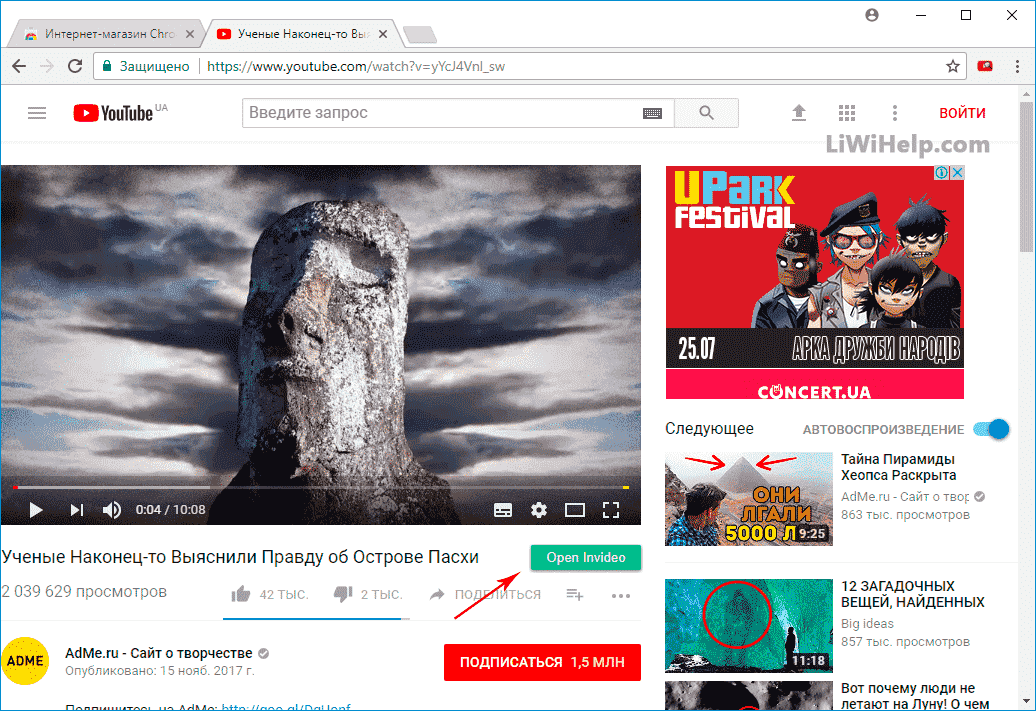Screen dimensions: 1036x711
Task: Open the player settings gear
Action: tap(539, 510)
